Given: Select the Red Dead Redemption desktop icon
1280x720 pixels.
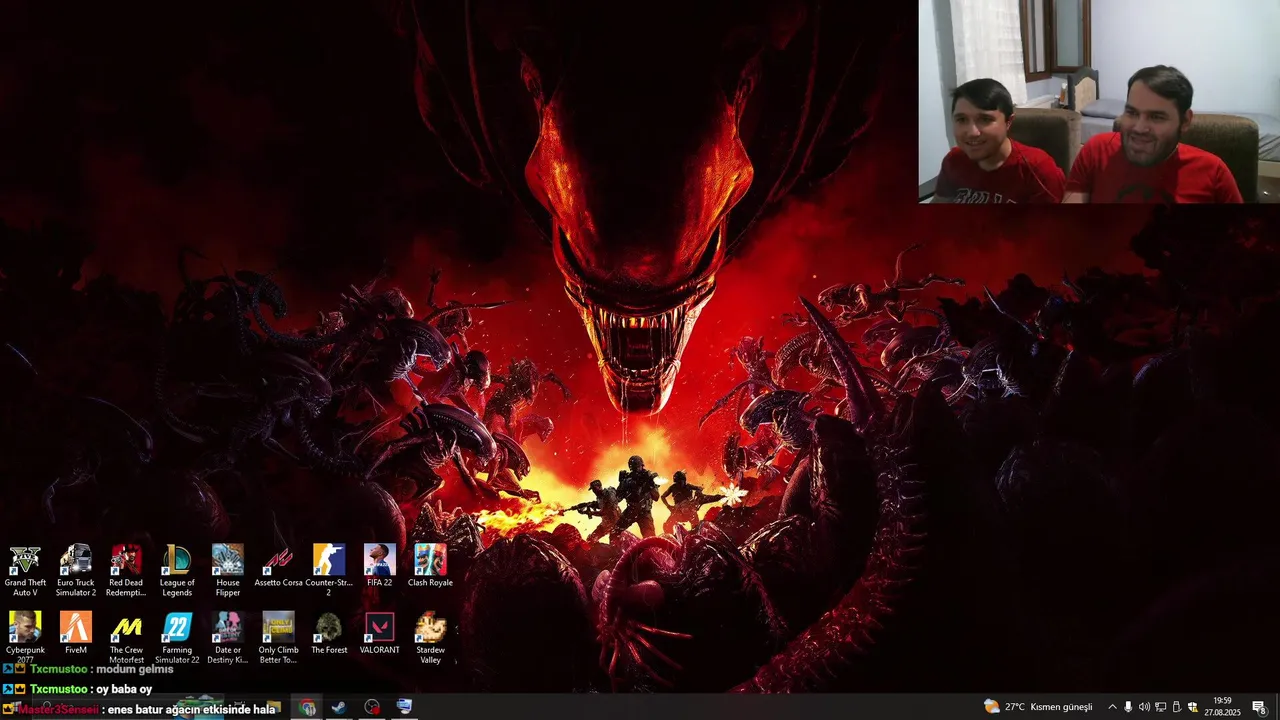Looking at the screenshot, I should pyautogui.click(x=126, y=571).
